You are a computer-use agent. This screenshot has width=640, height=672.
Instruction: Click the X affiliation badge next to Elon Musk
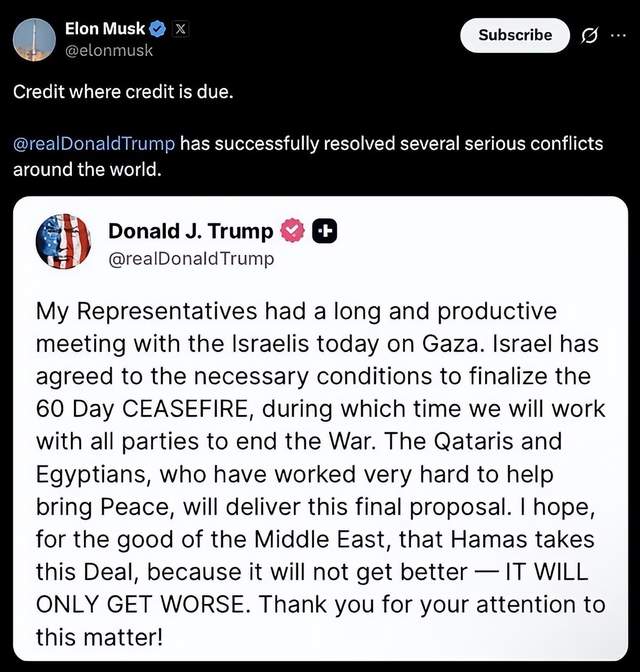pos(180,29)
